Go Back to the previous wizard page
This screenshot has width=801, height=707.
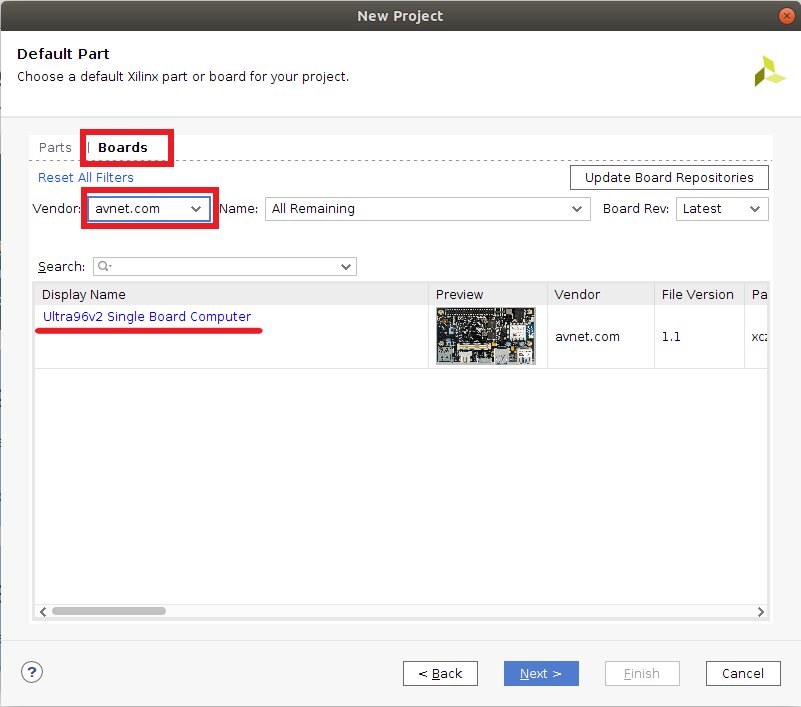[x=440, y=673]
